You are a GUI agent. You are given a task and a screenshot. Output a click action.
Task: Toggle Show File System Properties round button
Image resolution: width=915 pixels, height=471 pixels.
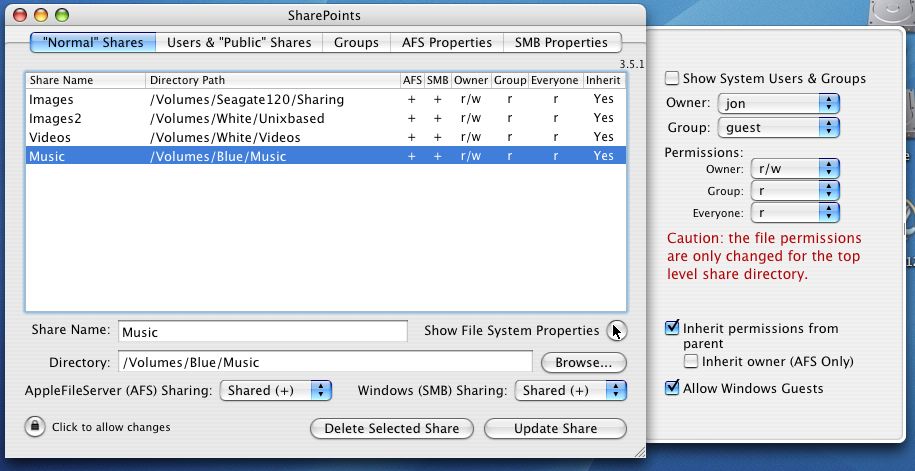pos(616,330)
